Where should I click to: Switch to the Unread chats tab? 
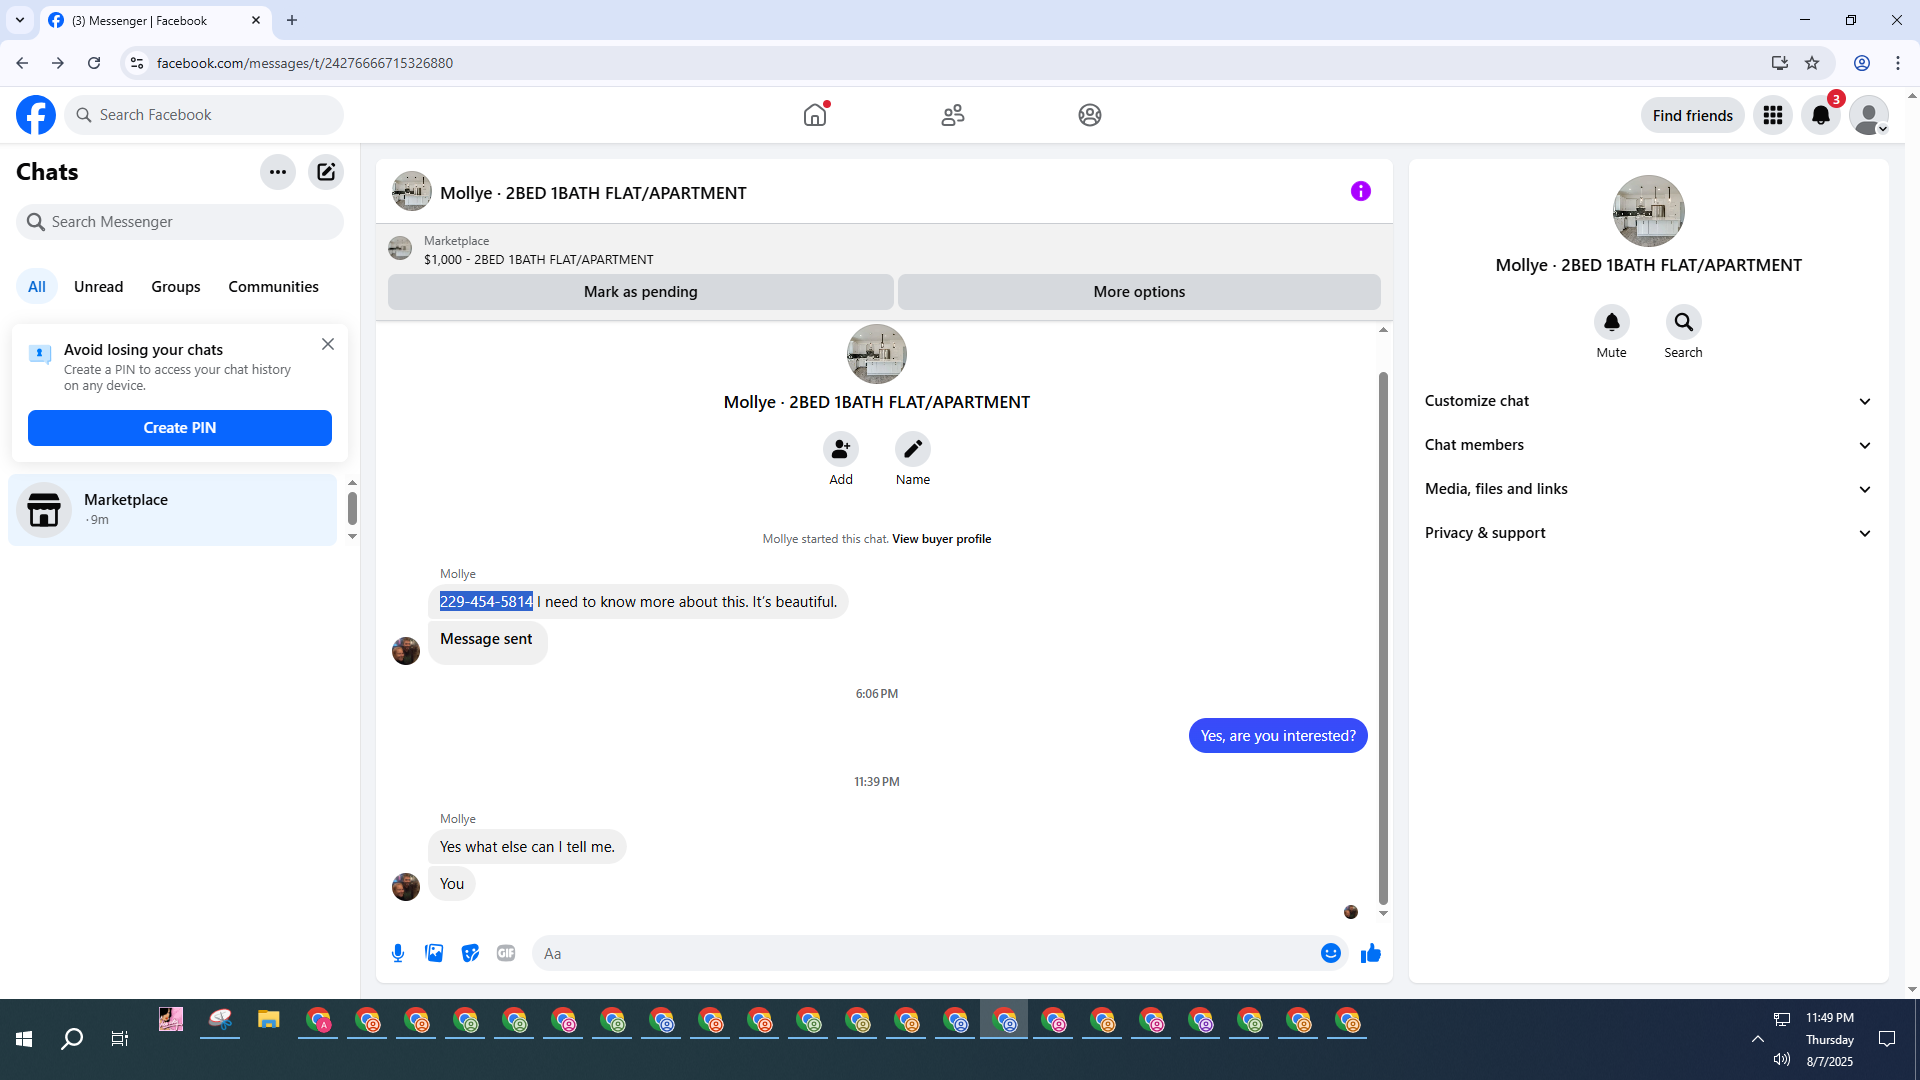pyautogui.click(x=98, y=287)
